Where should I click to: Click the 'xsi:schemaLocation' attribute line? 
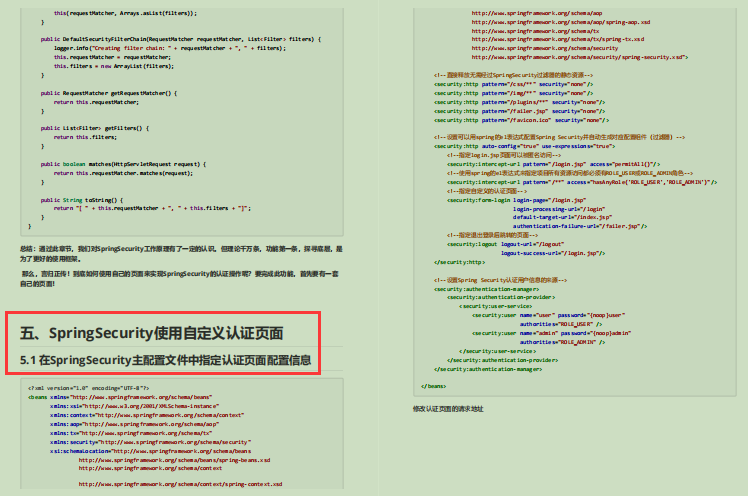point(150,451)
